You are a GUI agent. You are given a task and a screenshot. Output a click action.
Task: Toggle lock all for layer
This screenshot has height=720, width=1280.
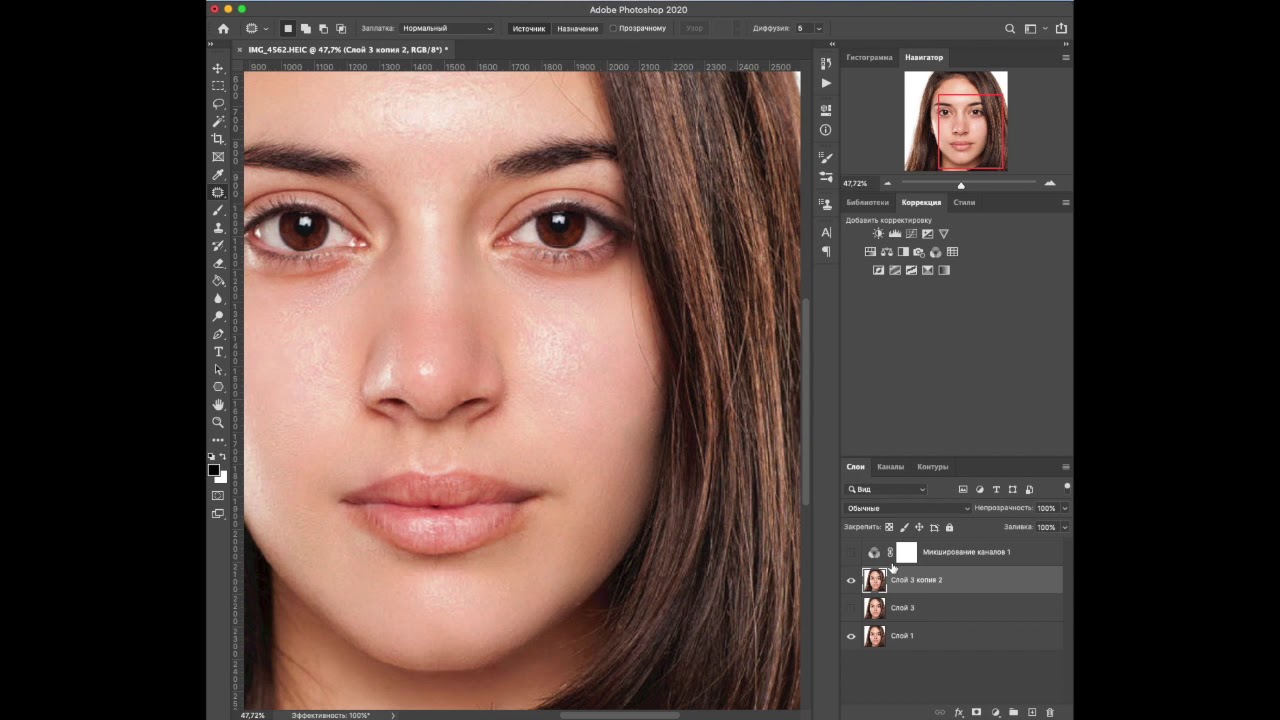(949, 527)
